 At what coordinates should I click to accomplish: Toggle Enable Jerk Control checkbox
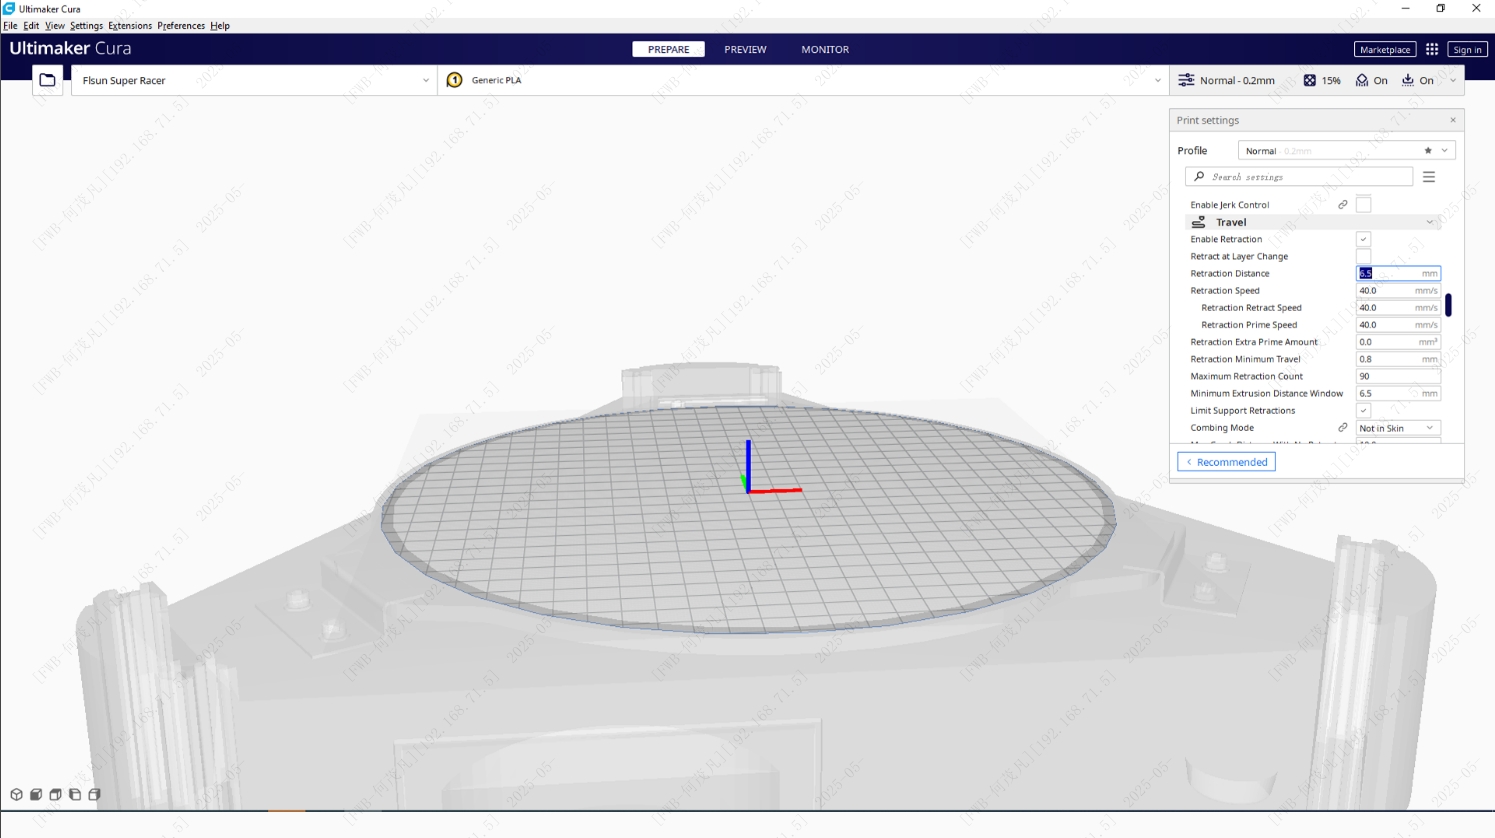[x=1363, y=205]
